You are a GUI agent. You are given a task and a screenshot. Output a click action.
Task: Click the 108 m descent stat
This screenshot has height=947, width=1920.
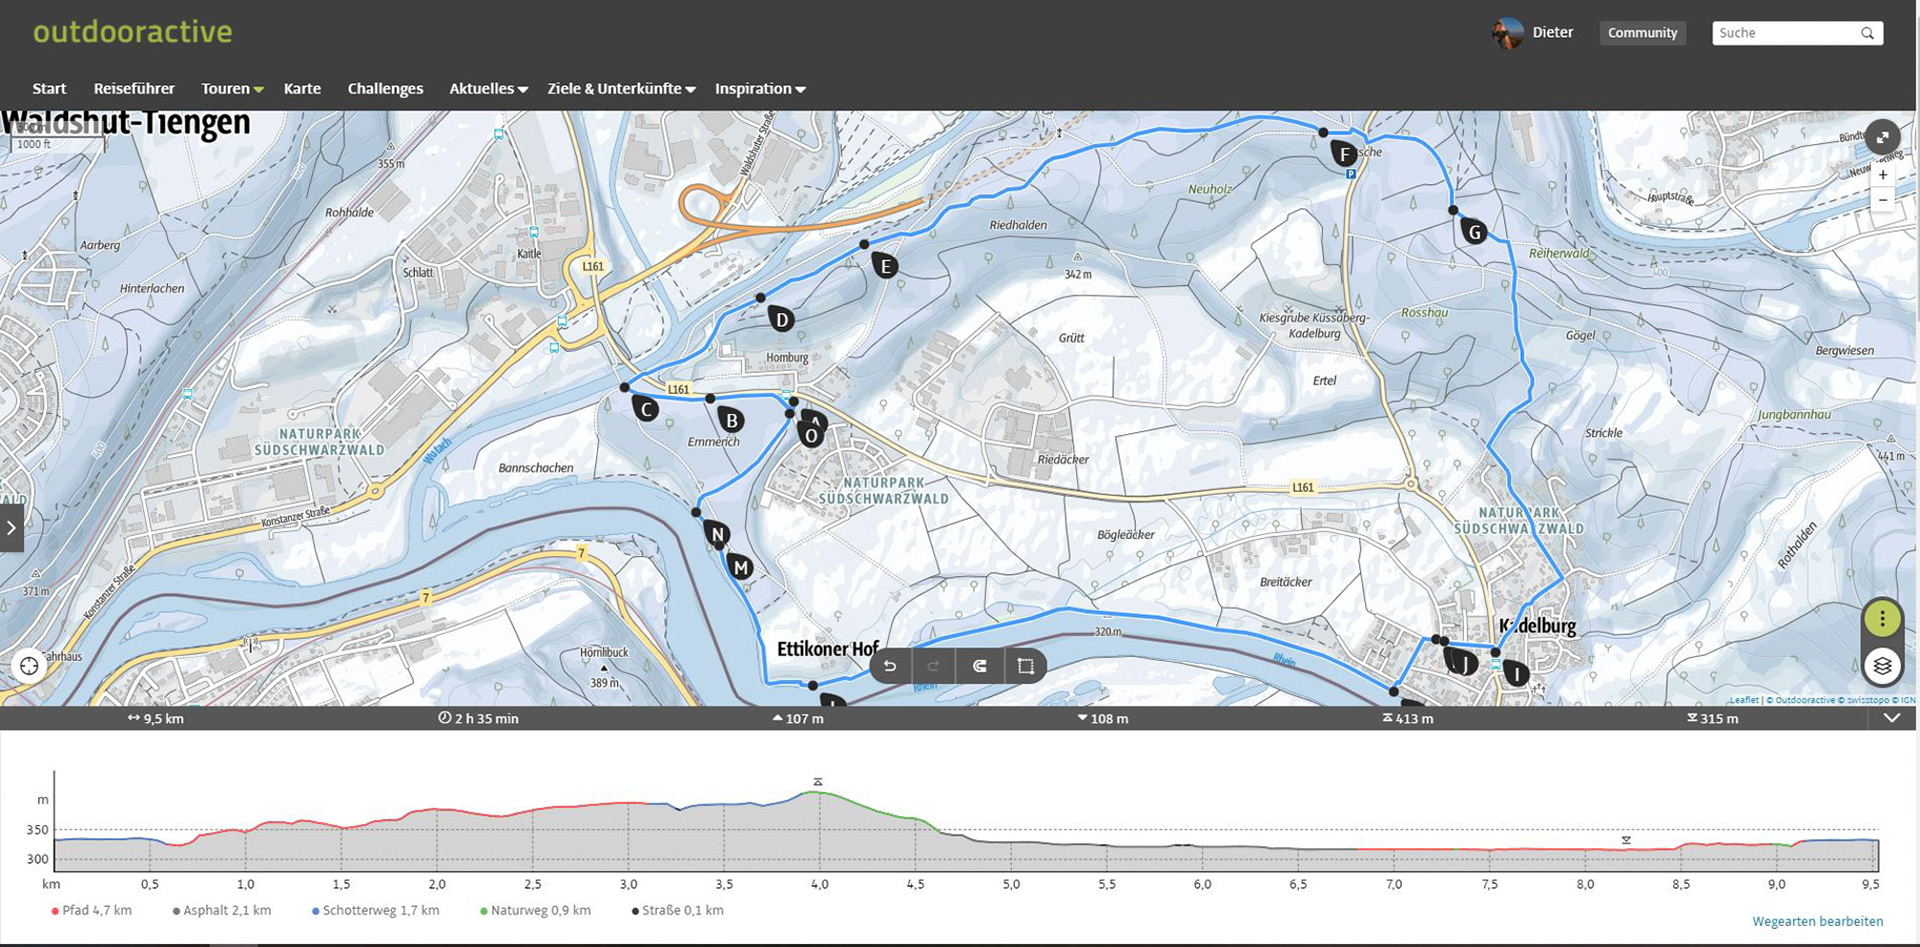1102,718
